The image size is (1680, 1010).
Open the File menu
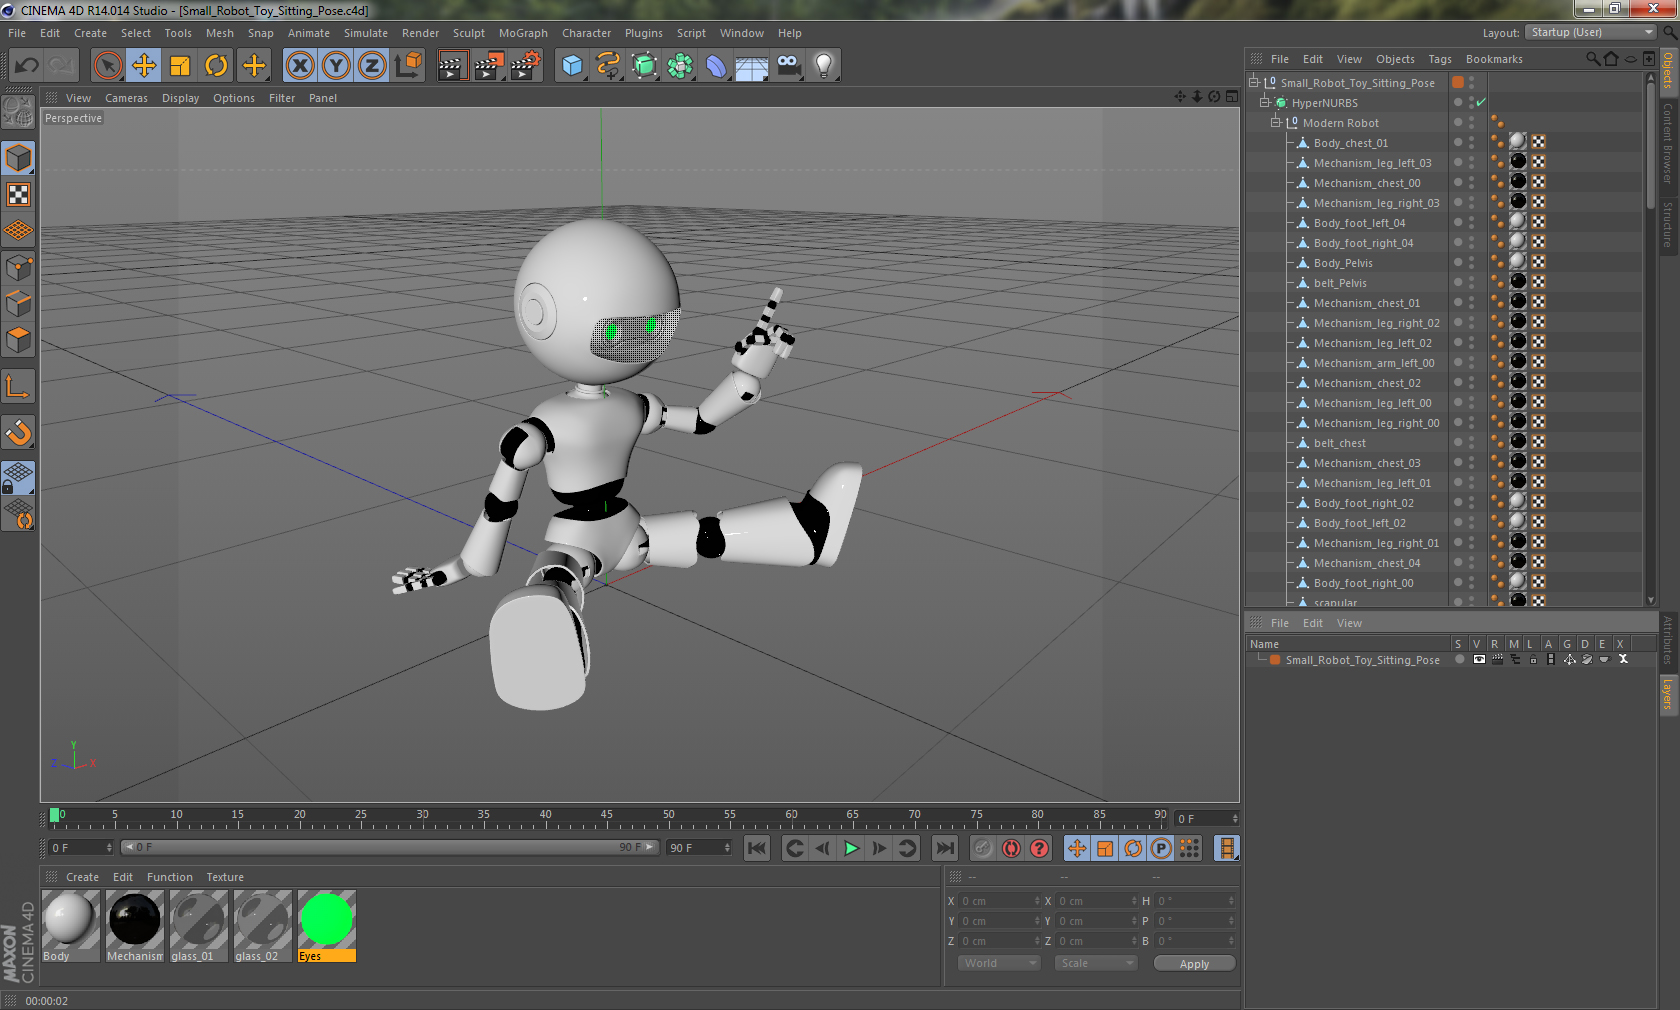[x=17, y=33]
